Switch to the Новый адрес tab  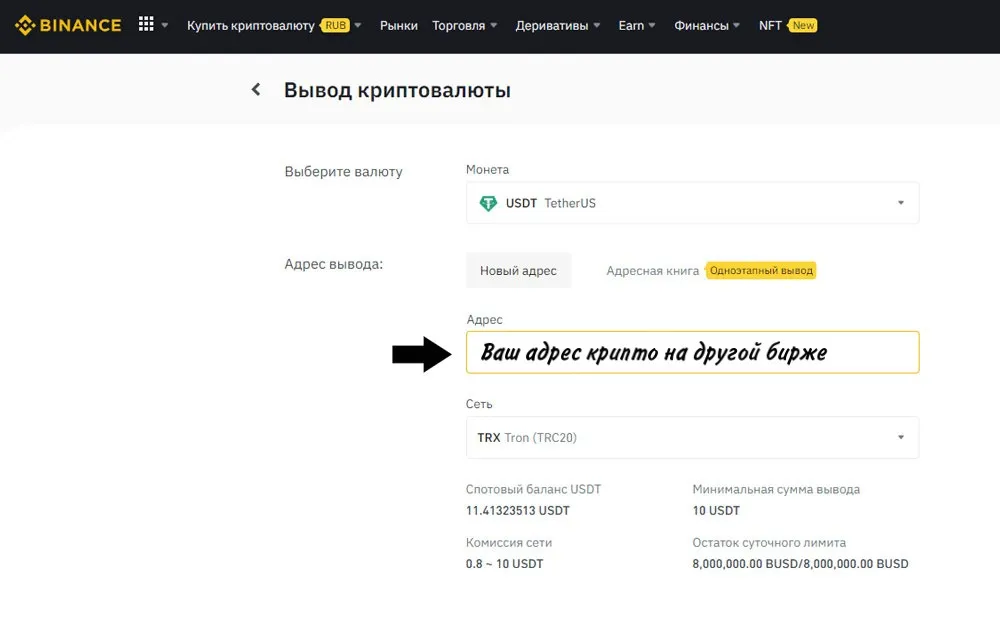click(x=519, y=270)
